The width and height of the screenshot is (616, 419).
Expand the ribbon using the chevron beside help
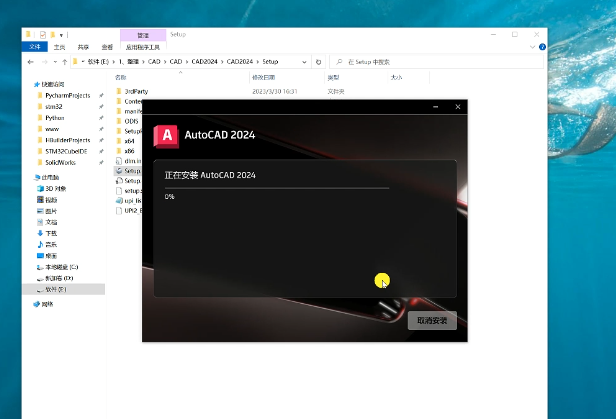[x=532, y=47]
